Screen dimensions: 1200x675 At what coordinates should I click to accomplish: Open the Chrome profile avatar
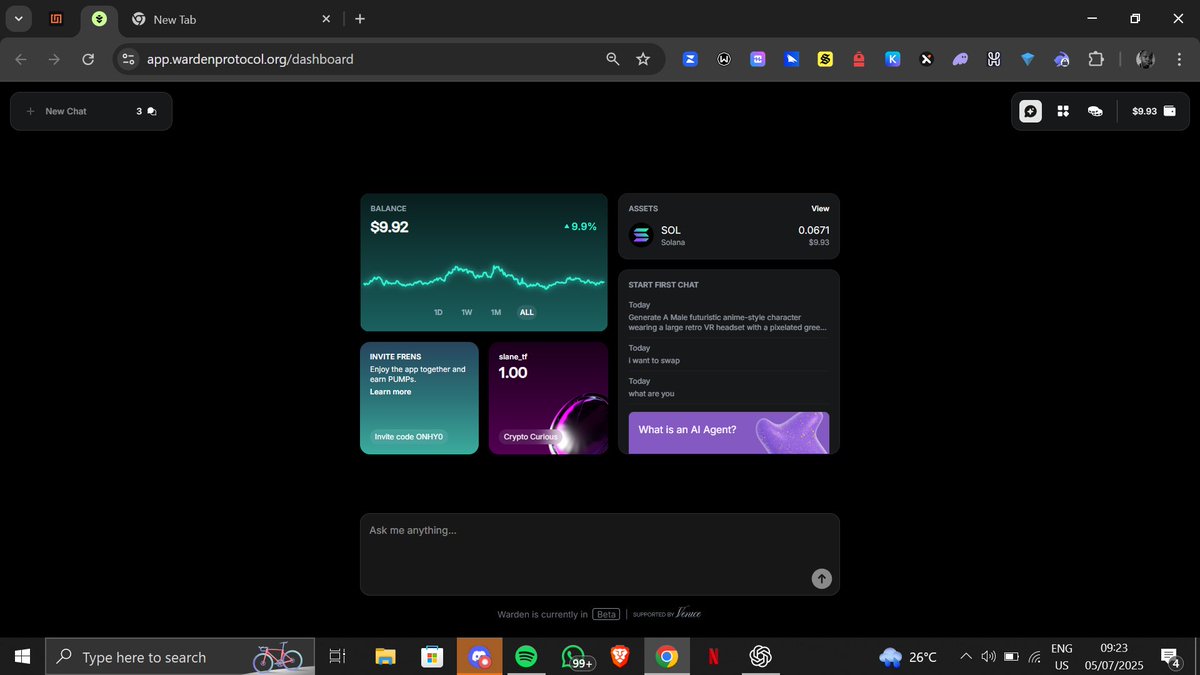coord(1145,59)
